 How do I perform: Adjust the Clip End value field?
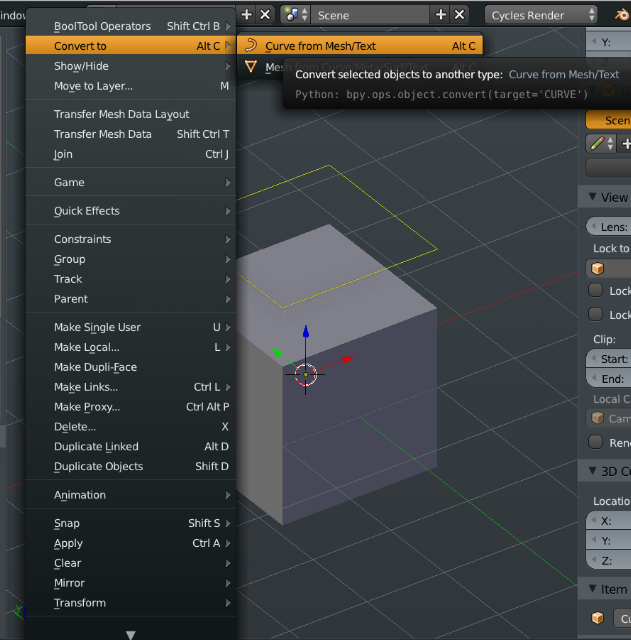point(609,379)
